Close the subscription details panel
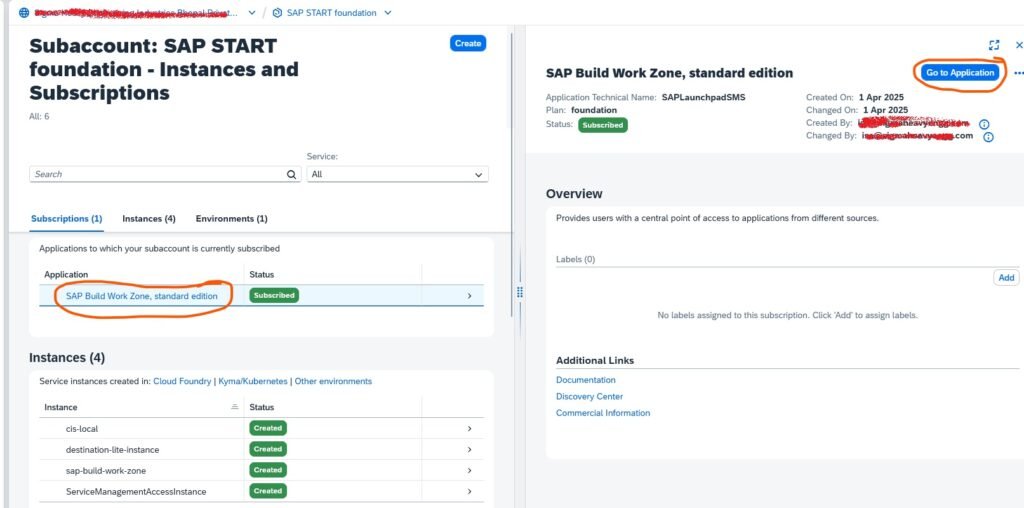Screen dimensions: 1024x508 [x=1019, y=45]
